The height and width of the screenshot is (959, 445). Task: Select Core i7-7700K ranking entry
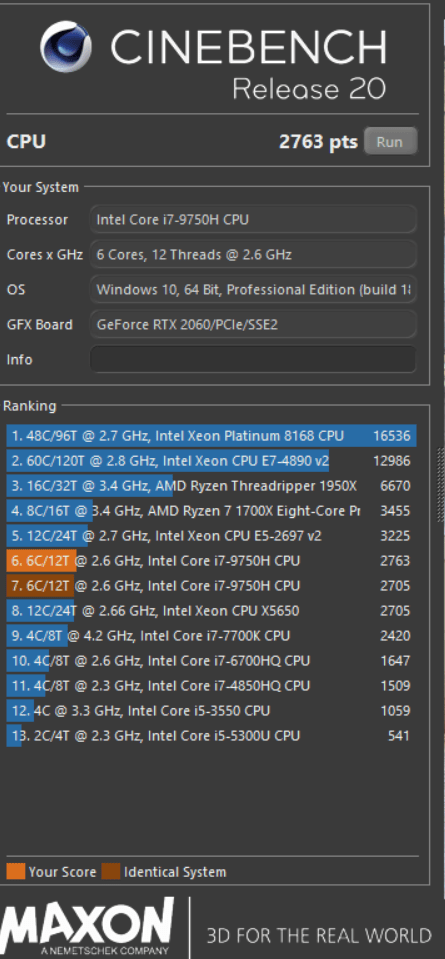pyautogui.click(x=211, y=635)
